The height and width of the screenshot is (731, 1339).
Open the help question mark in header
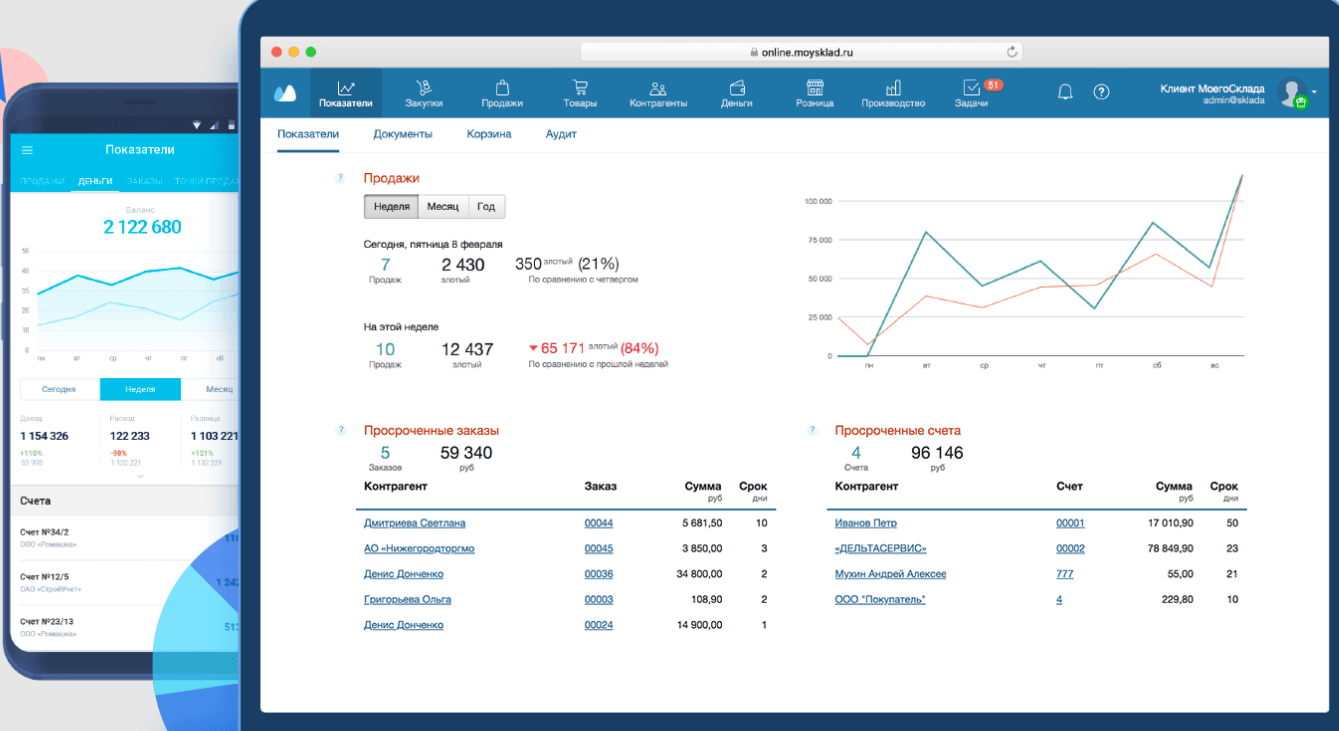click(1101, 92)
